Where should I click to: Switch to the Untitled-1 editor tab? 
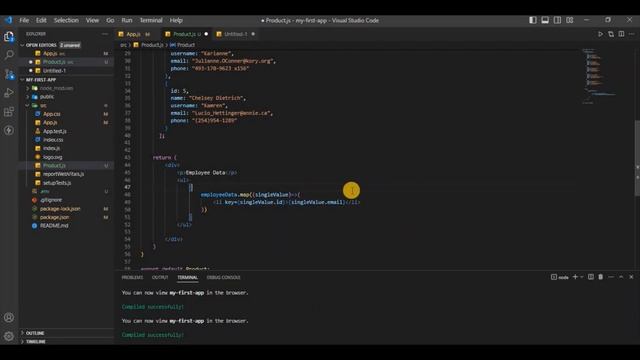[x=236, y=34]
